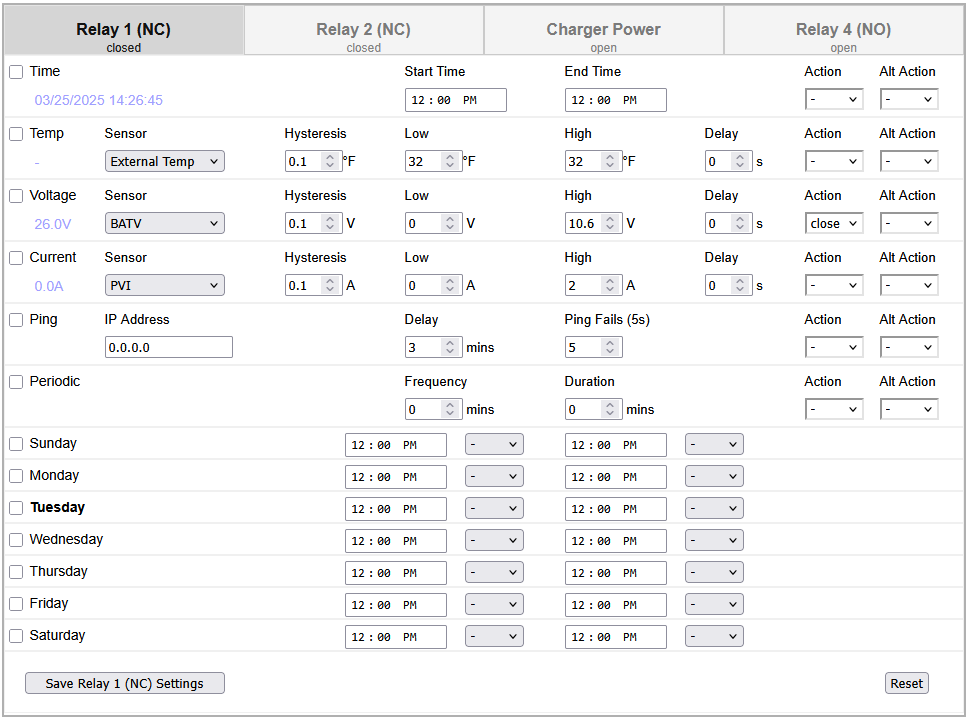This screenshot has width=969, height=719.
Task: Toggle the Voltage rule checkbox
Action: coord(16,196)
